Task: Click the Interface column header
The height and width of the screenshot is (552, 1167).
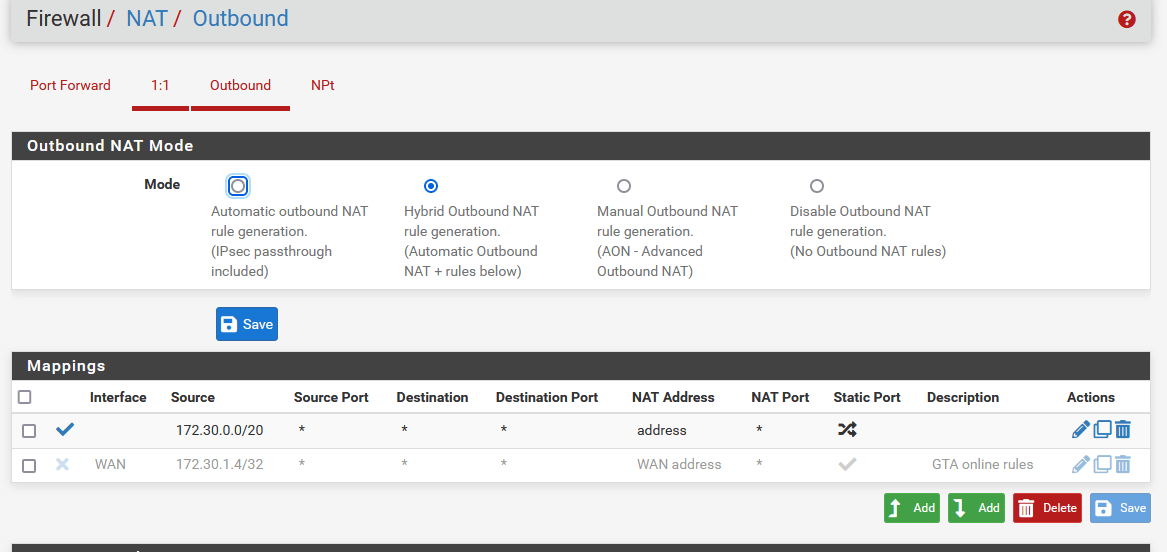Action: (118, 397)
